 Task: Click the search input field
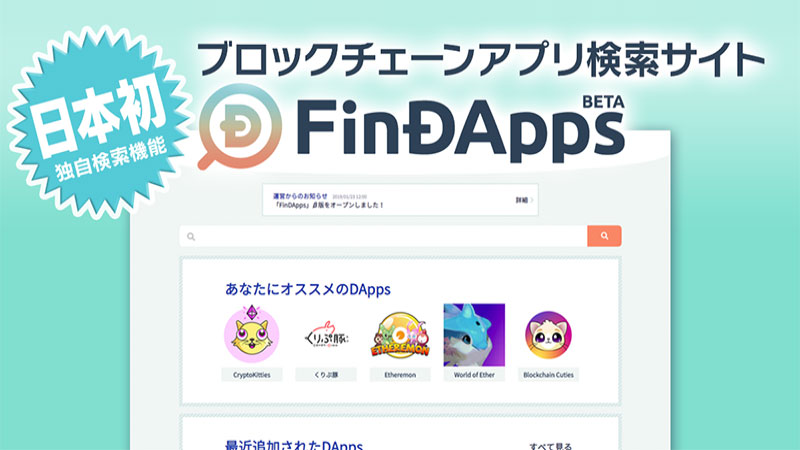pyautogui.click(x=383, y=236)
